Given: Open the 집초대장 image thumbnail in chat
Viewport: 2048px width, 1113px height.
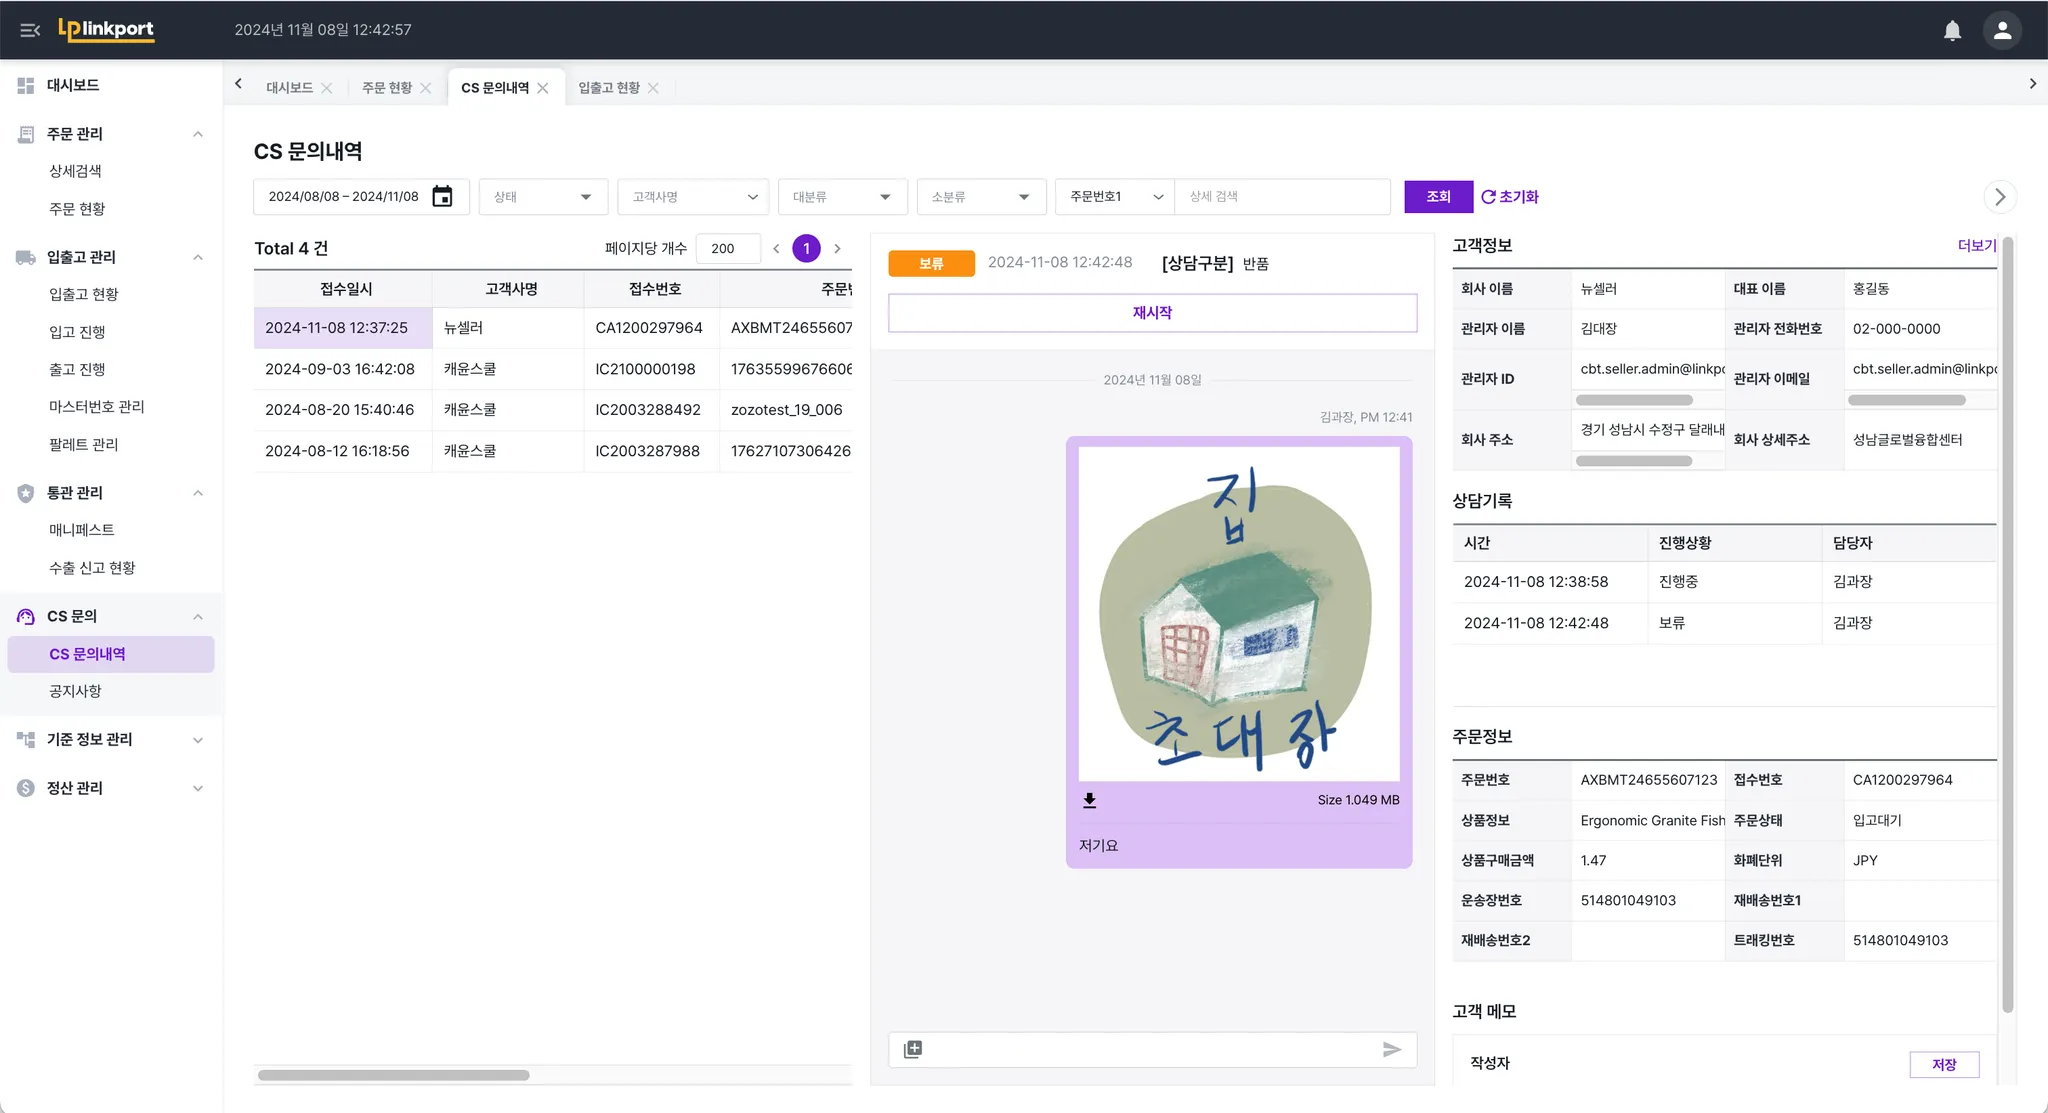Looking at the screenshot, I should coord(1238,613).
